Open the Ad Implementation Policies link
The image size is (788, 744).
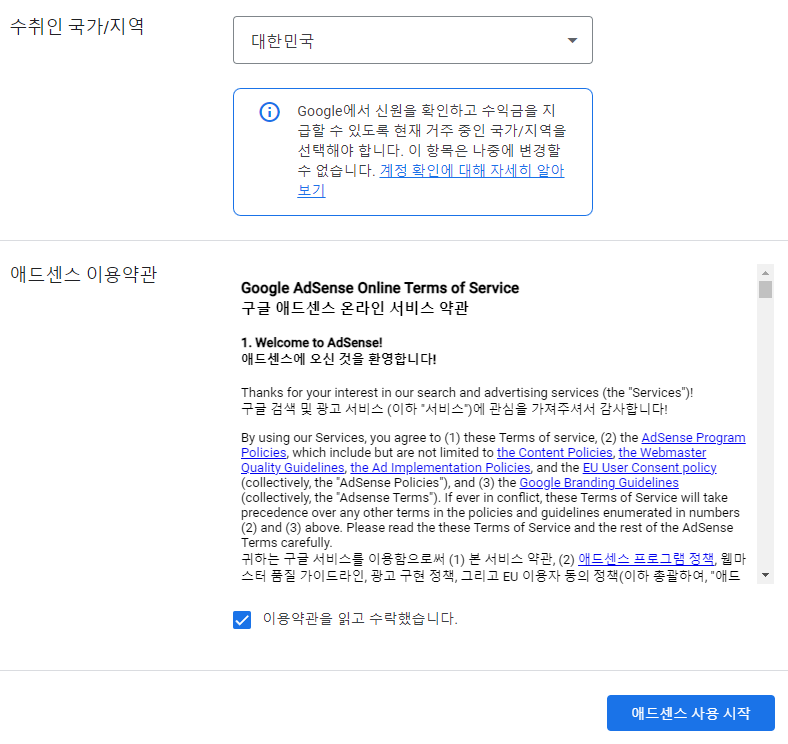click(x=440, y=468)
